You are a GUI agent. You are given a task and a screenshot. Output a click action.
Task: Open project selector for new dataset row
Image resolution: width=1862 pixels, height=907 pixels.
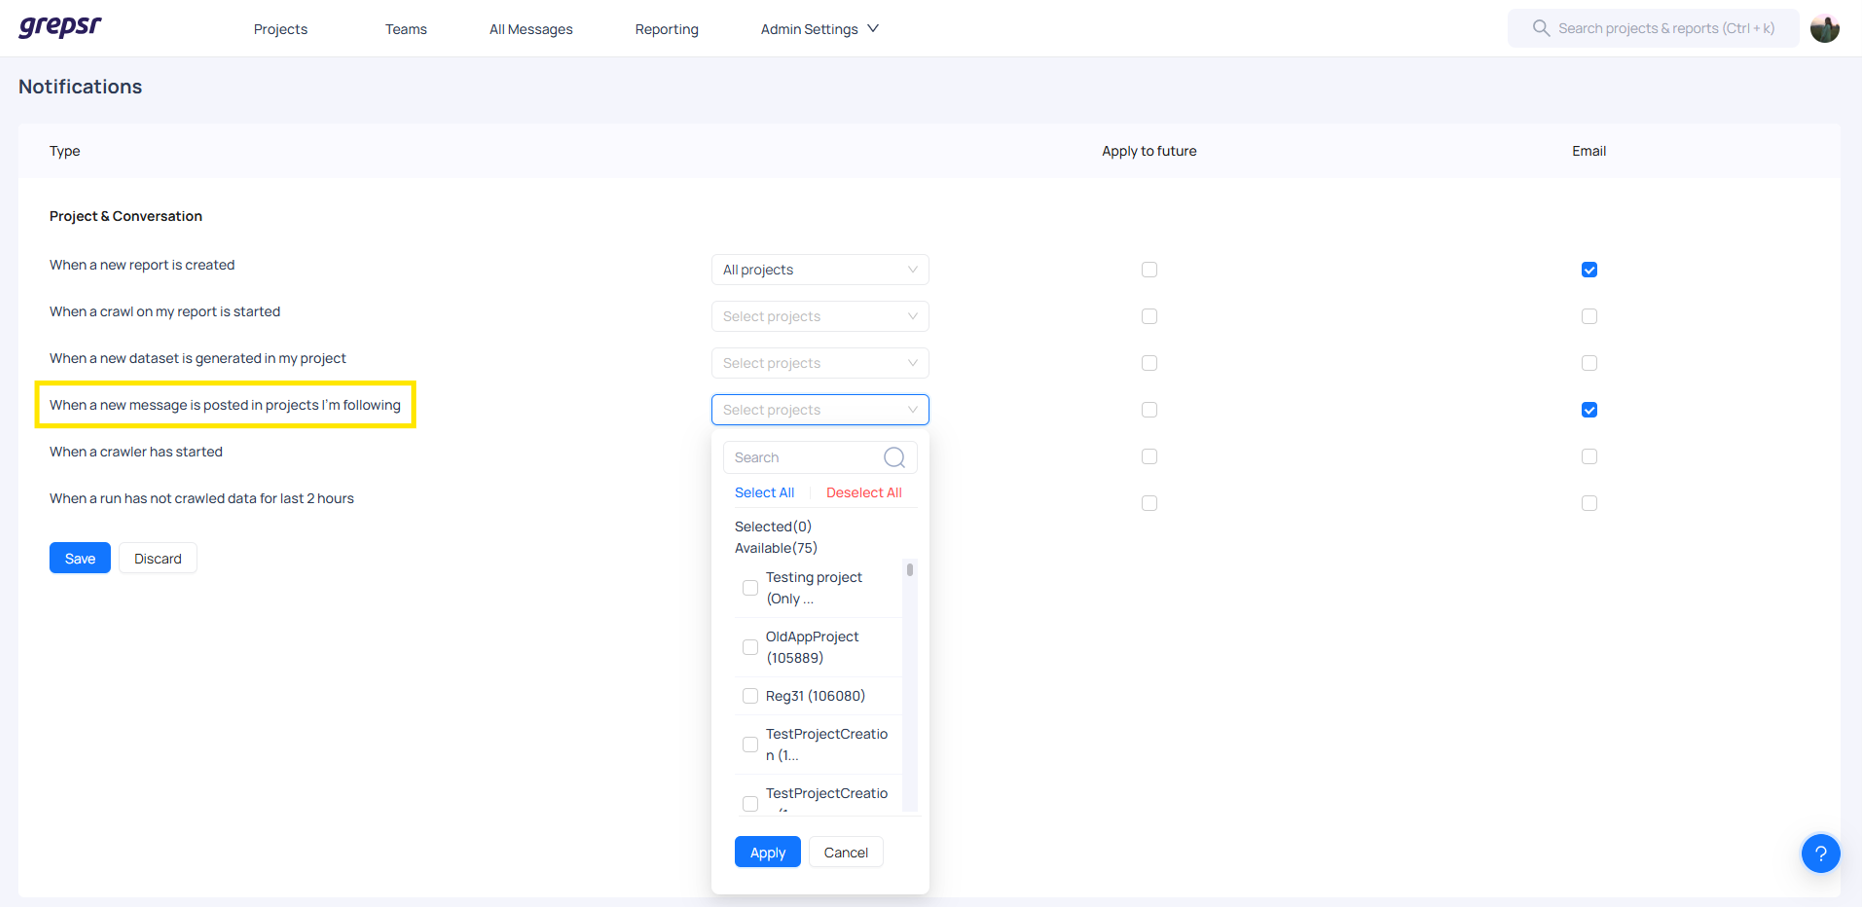coord(819,363)
